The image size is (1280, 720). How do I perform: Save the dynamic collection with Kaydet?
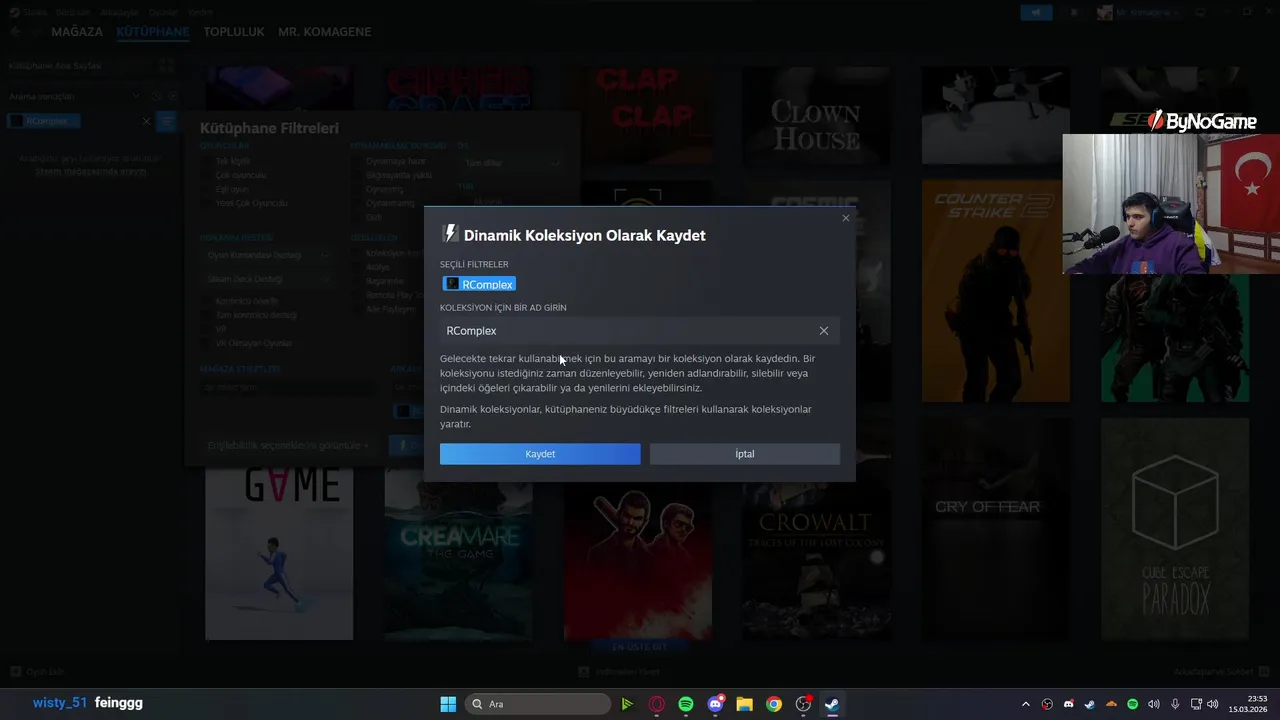pyautogui.click(x=540, y=454)
